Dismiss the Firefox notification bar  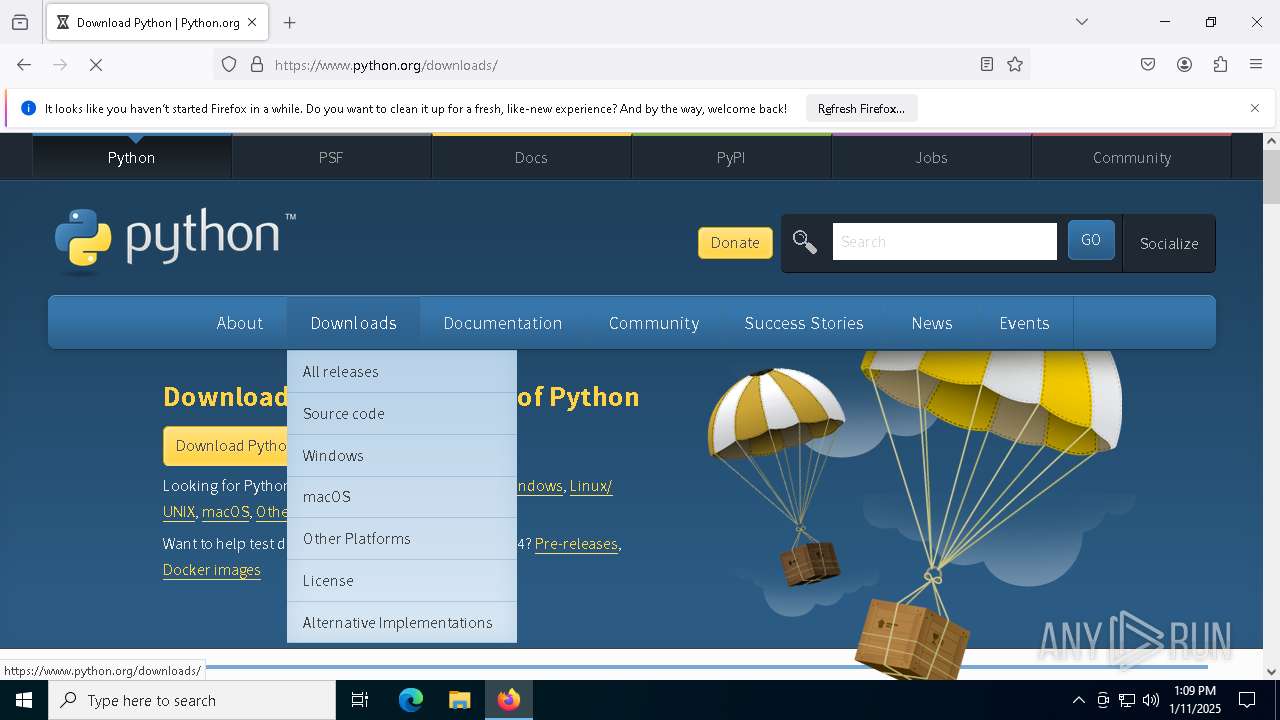point(1255,108)
